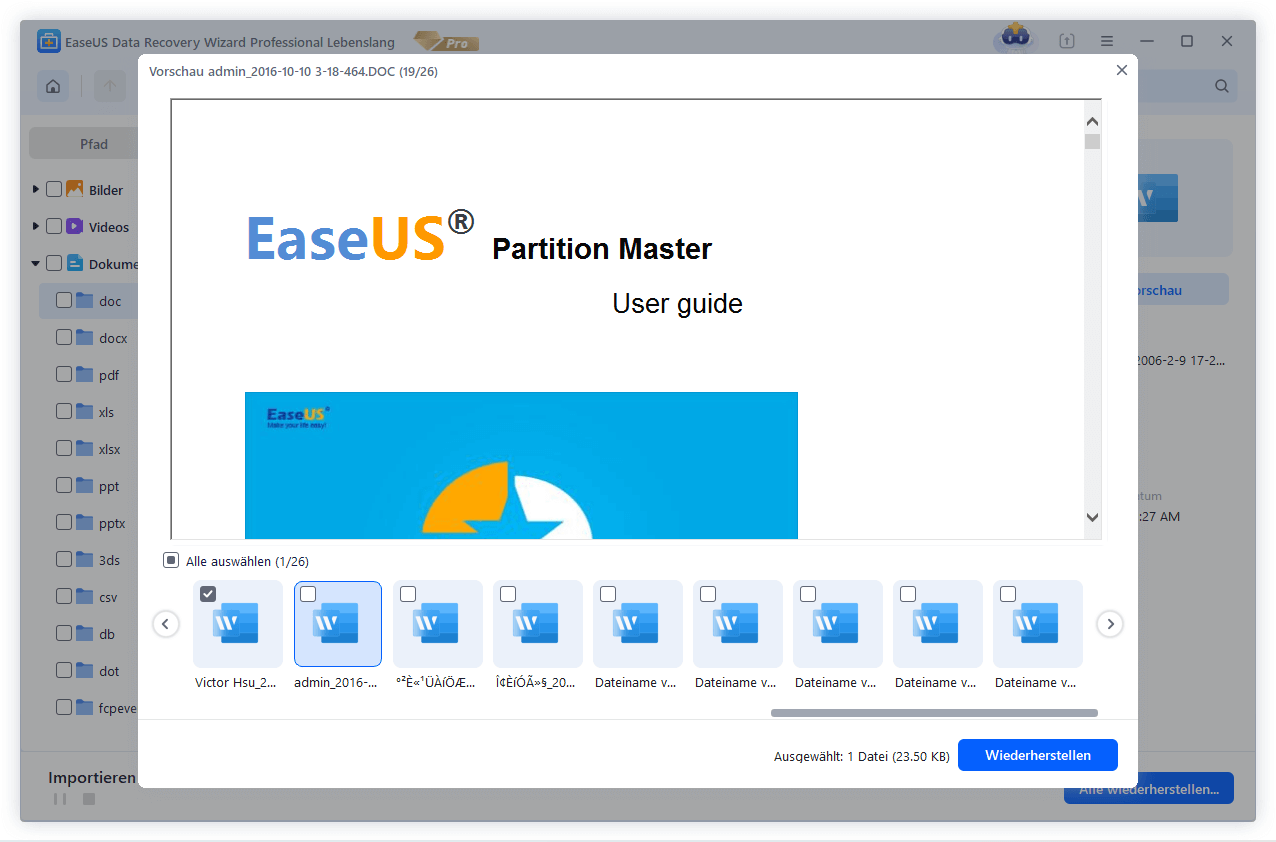Select the Victor Hsu document thumbnail
Screen dimensions: 1276x842
238,624
